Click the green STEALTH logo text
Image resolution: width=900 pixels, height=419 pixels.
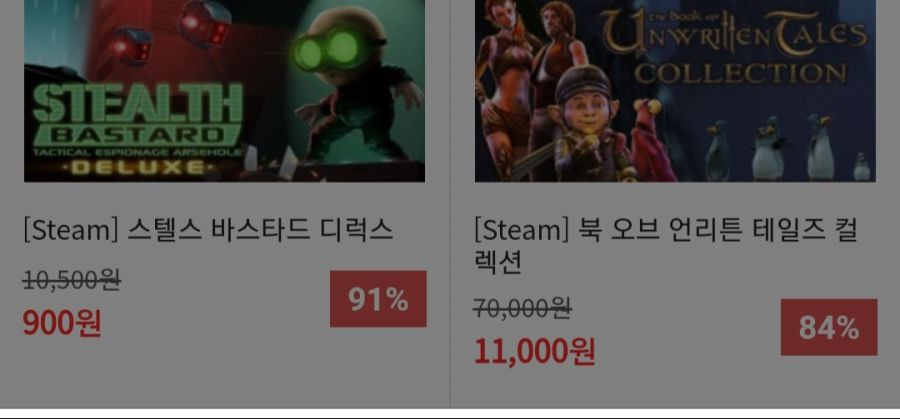click(x=138, y=104)
